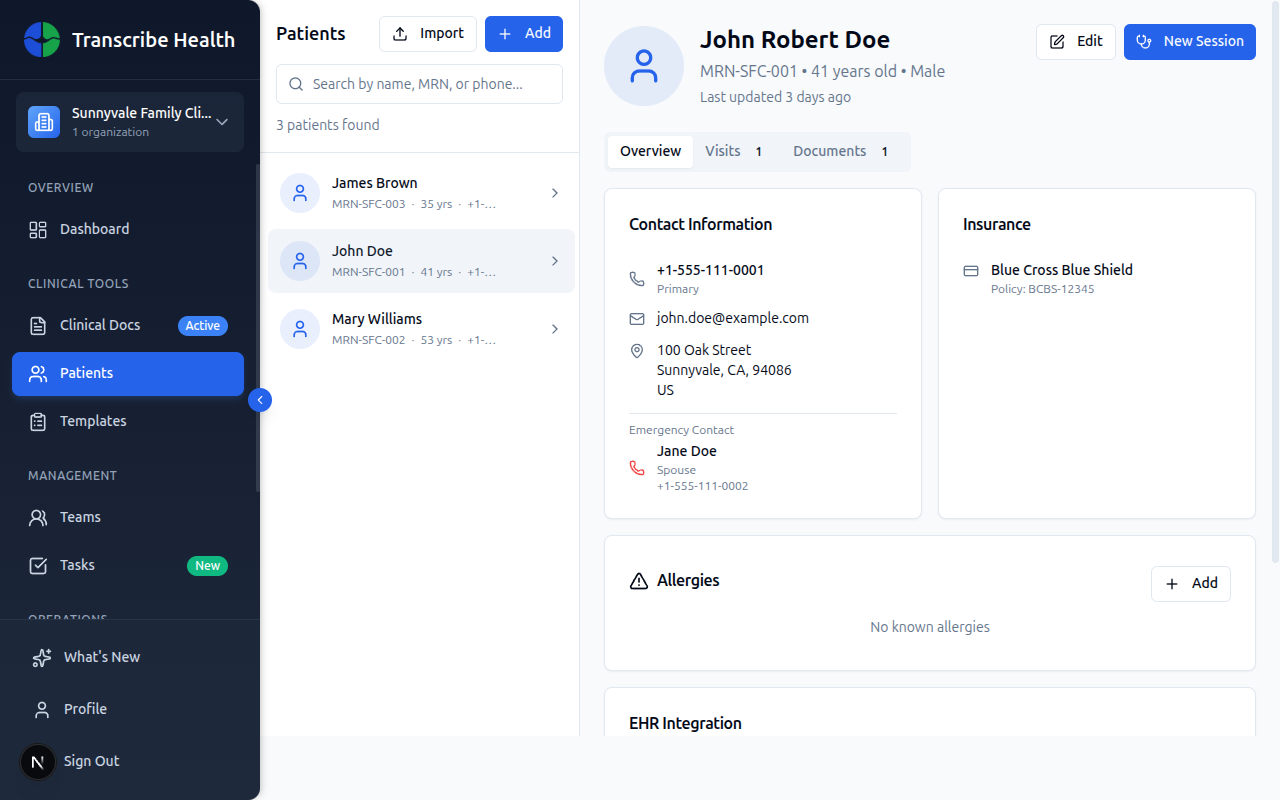Screen dimensions: 1280x800
Task: Open Templates from the sidebar
Action: pyautogui.click(x=90, y=420)
